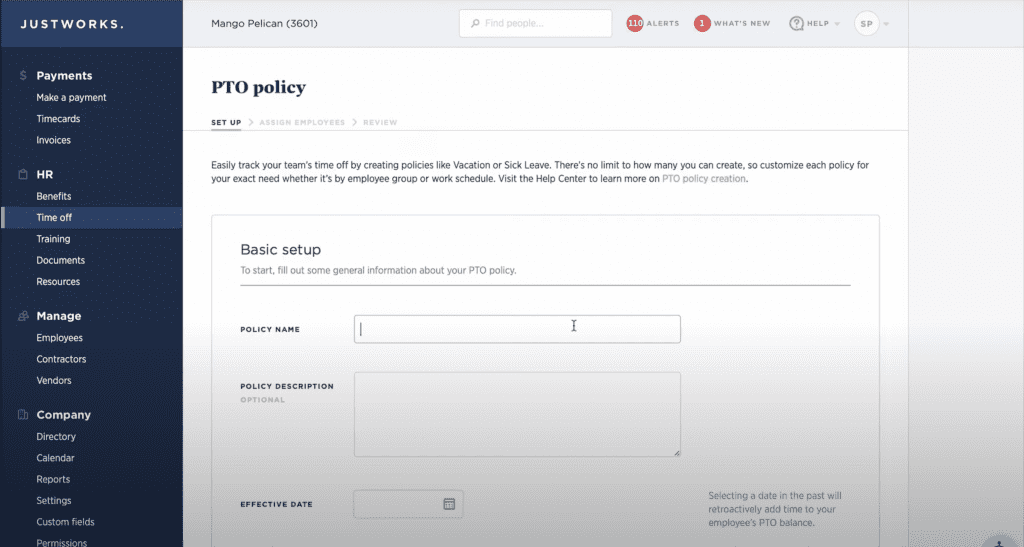1024x547 pixels.
Task: Click the Manage people icon
Action: click(x=23, y=316)
